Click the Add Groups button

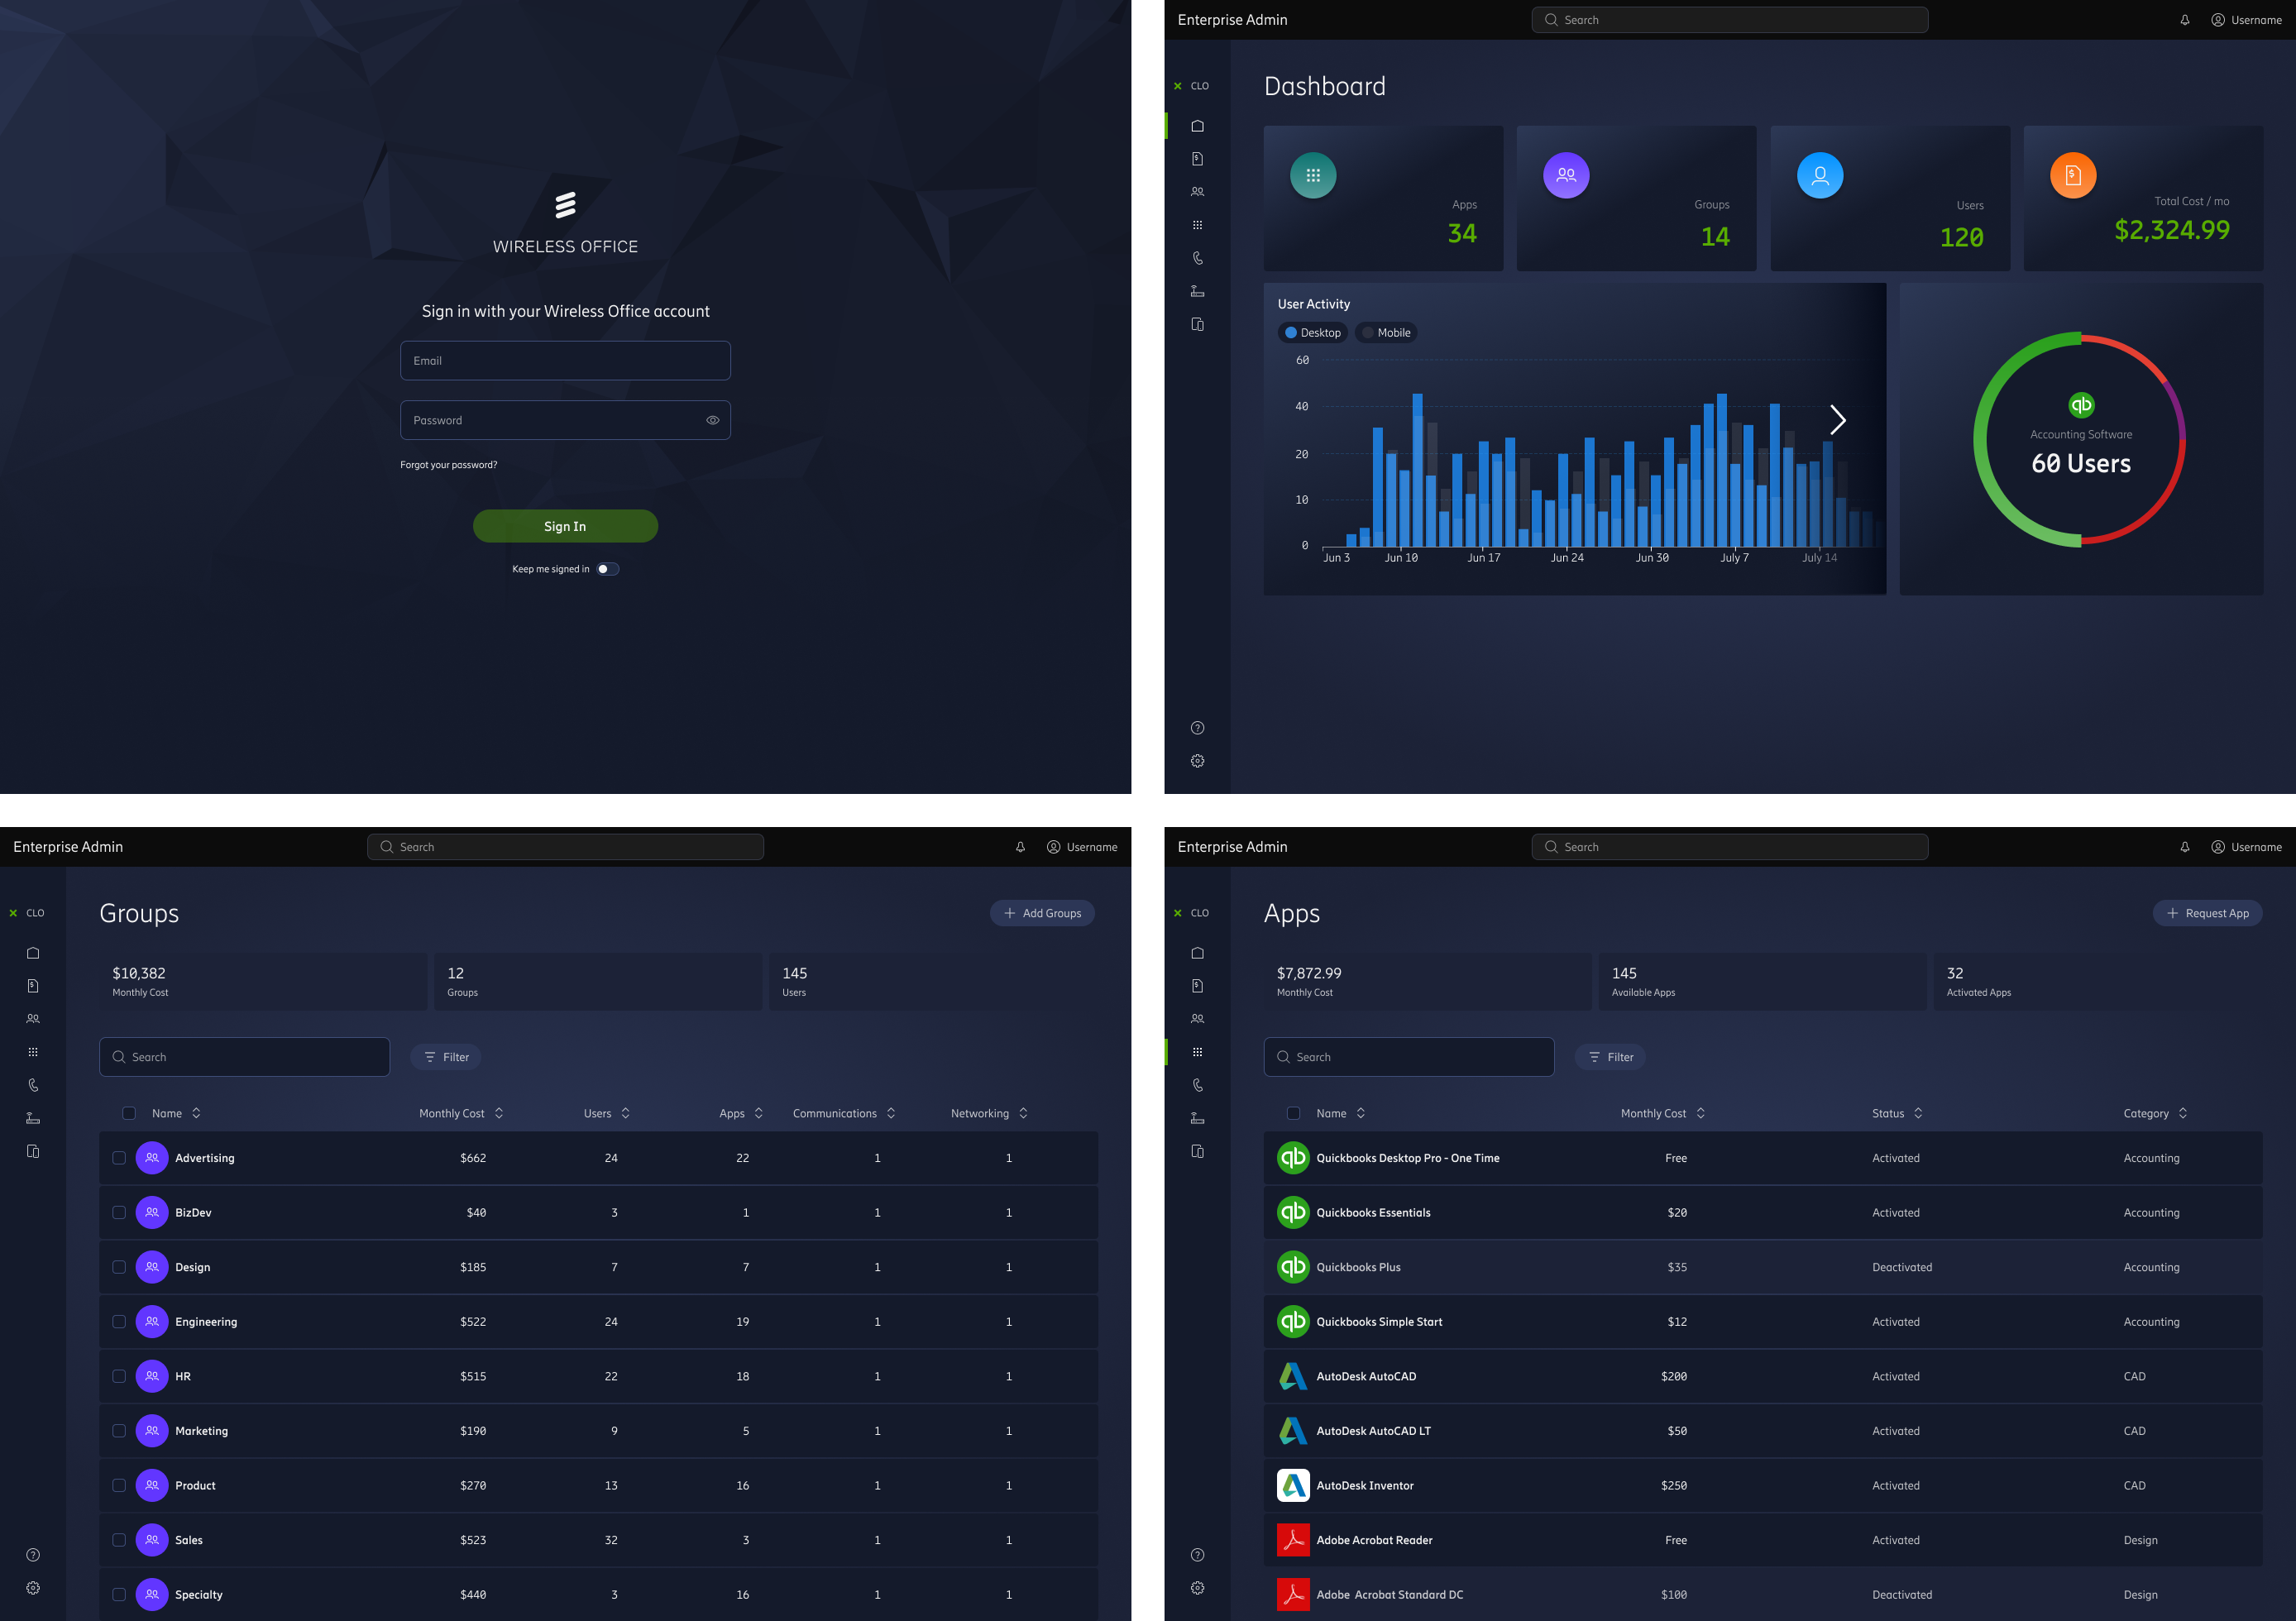coord(1042,913)
